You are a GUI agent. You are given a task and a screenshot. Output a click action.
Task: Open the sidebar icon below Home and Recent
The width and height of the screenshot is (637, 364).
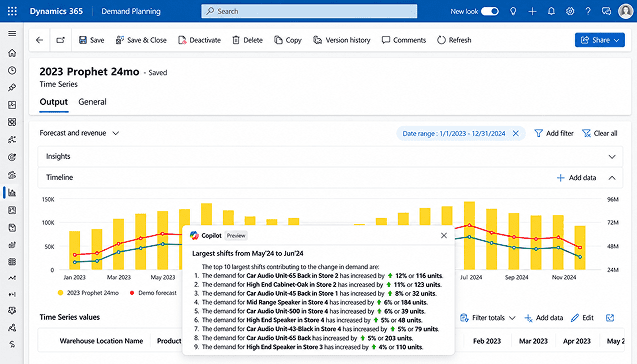(x=12, y=87)
